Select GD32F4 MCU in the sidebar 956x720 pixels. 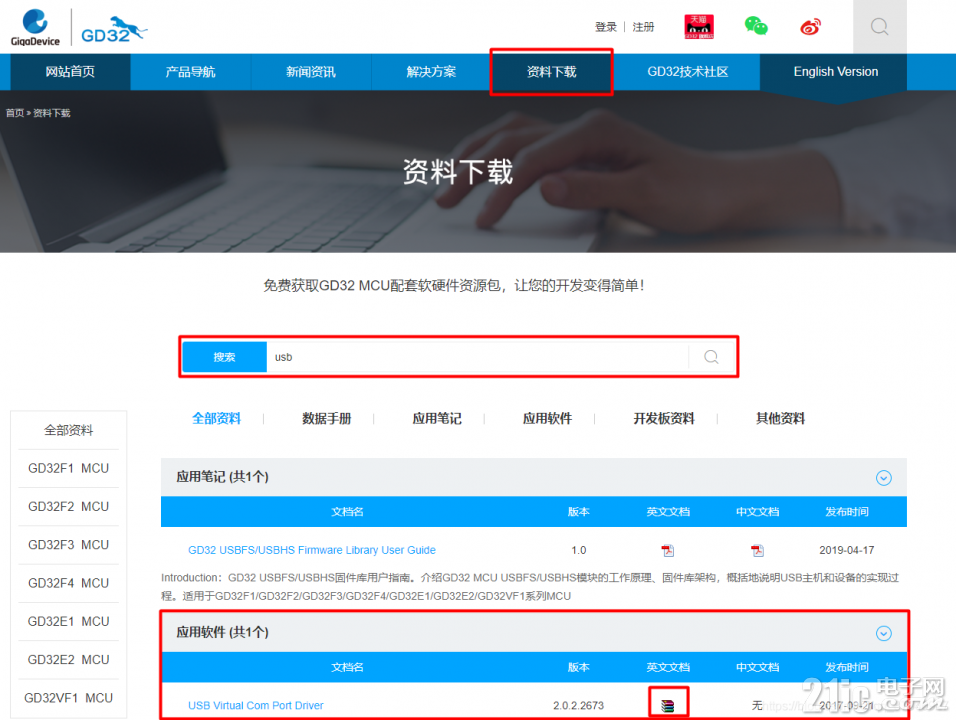click(68, 583)
